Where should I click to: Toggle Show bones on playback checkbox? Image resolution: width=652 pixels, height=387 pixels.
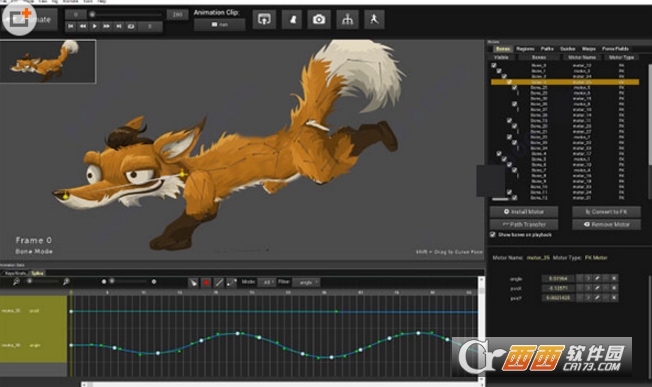point(493,235)
